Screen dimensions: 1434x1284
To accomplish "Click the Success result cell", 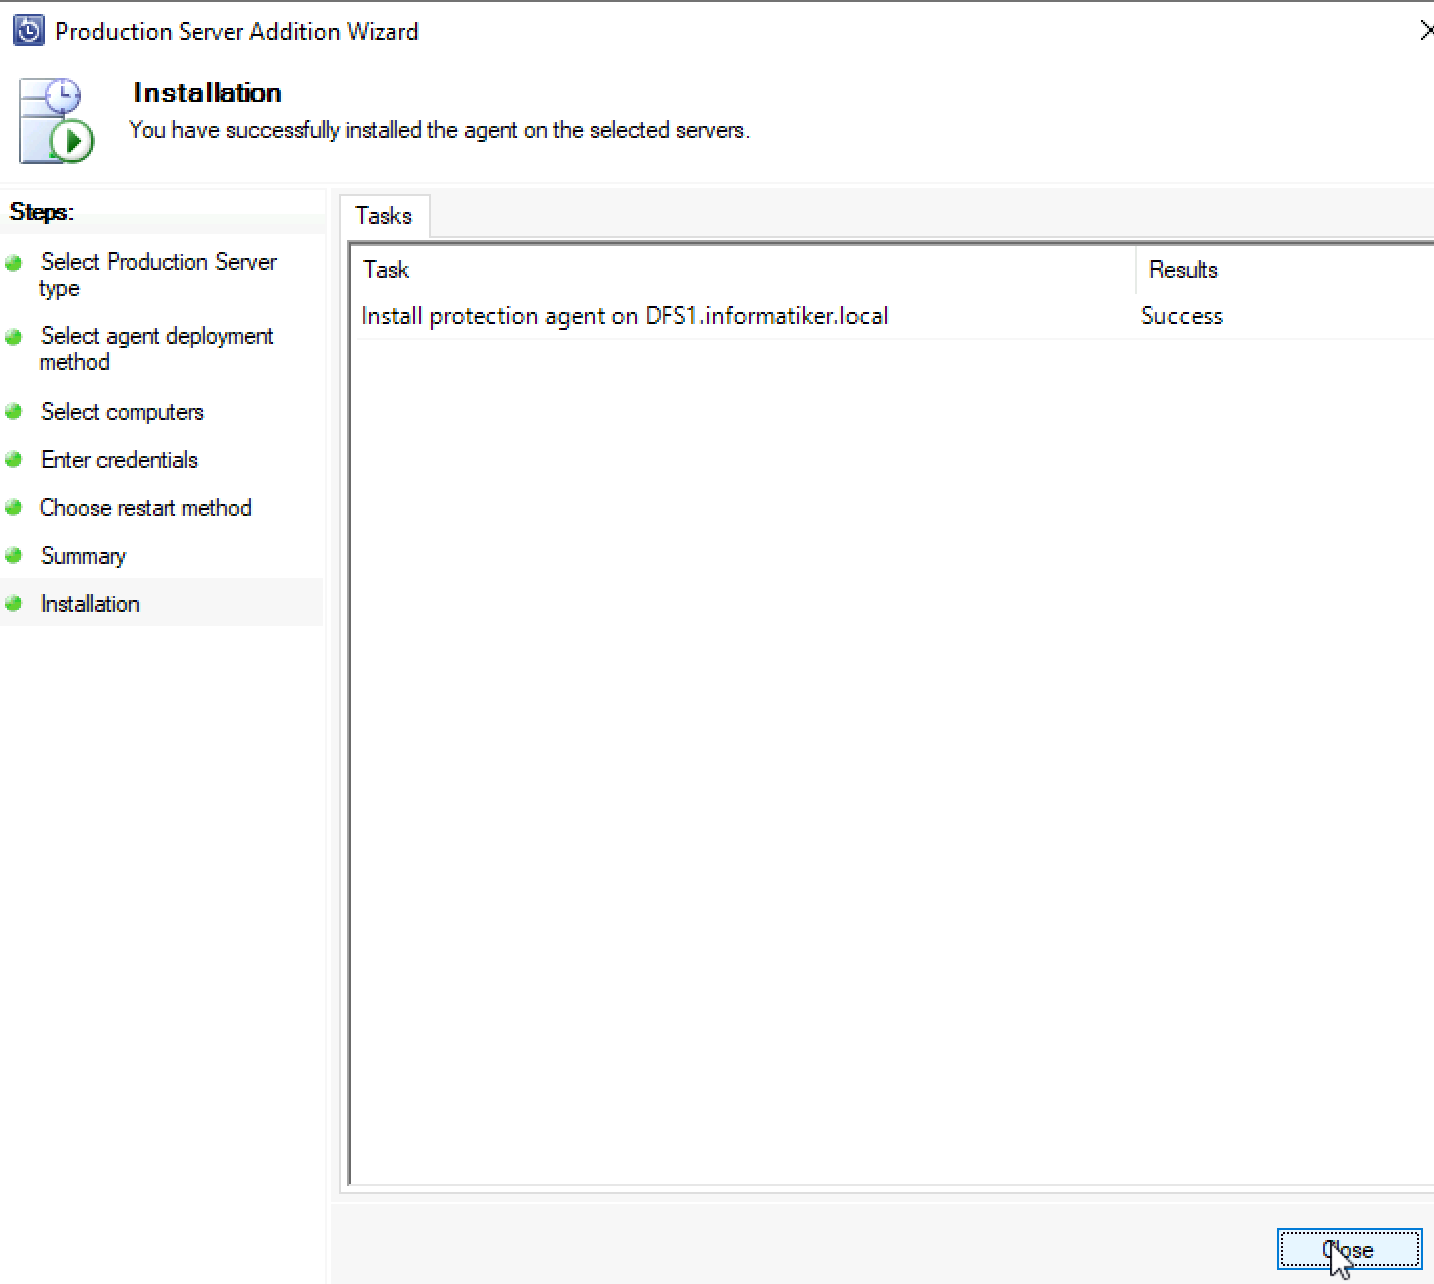I will point(1182,316).
